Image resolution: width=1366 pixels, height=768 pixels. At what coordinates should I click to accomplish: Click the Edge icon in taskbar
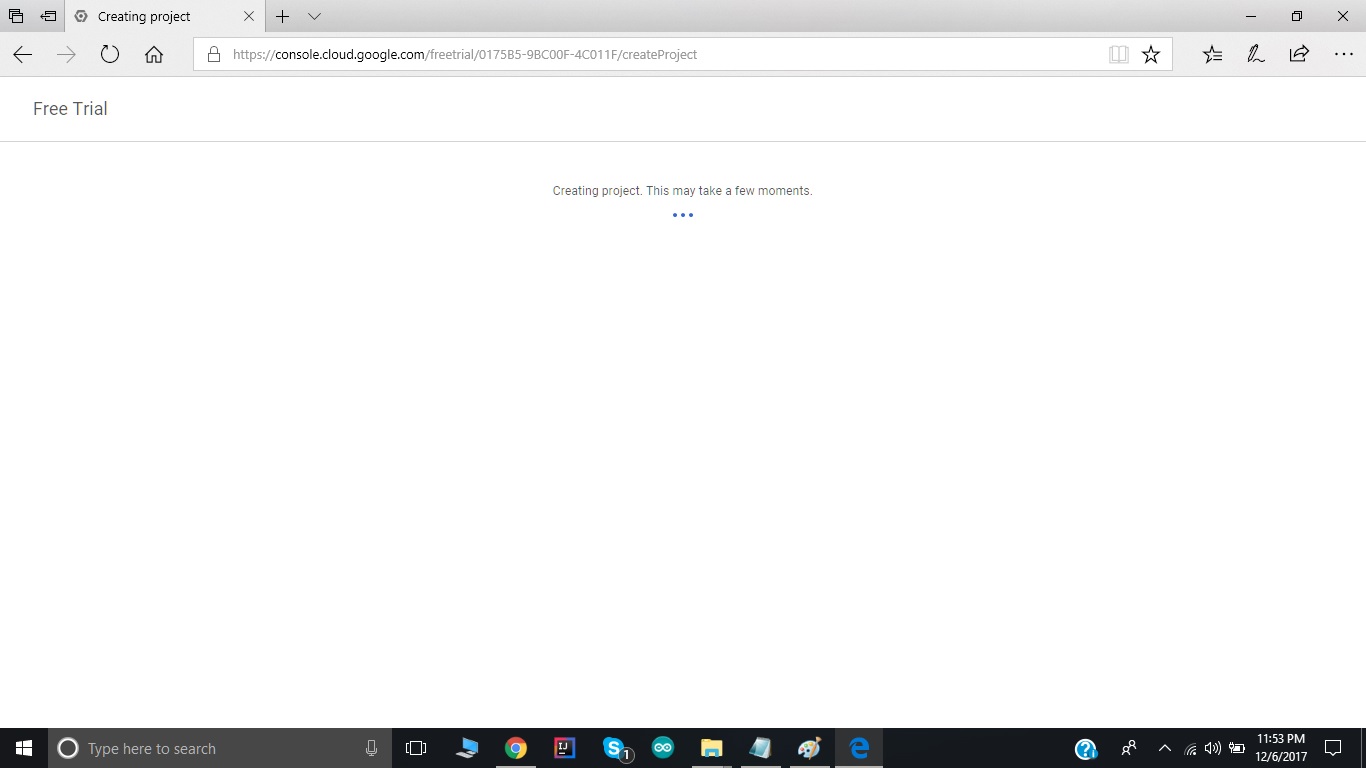[859, 748]
